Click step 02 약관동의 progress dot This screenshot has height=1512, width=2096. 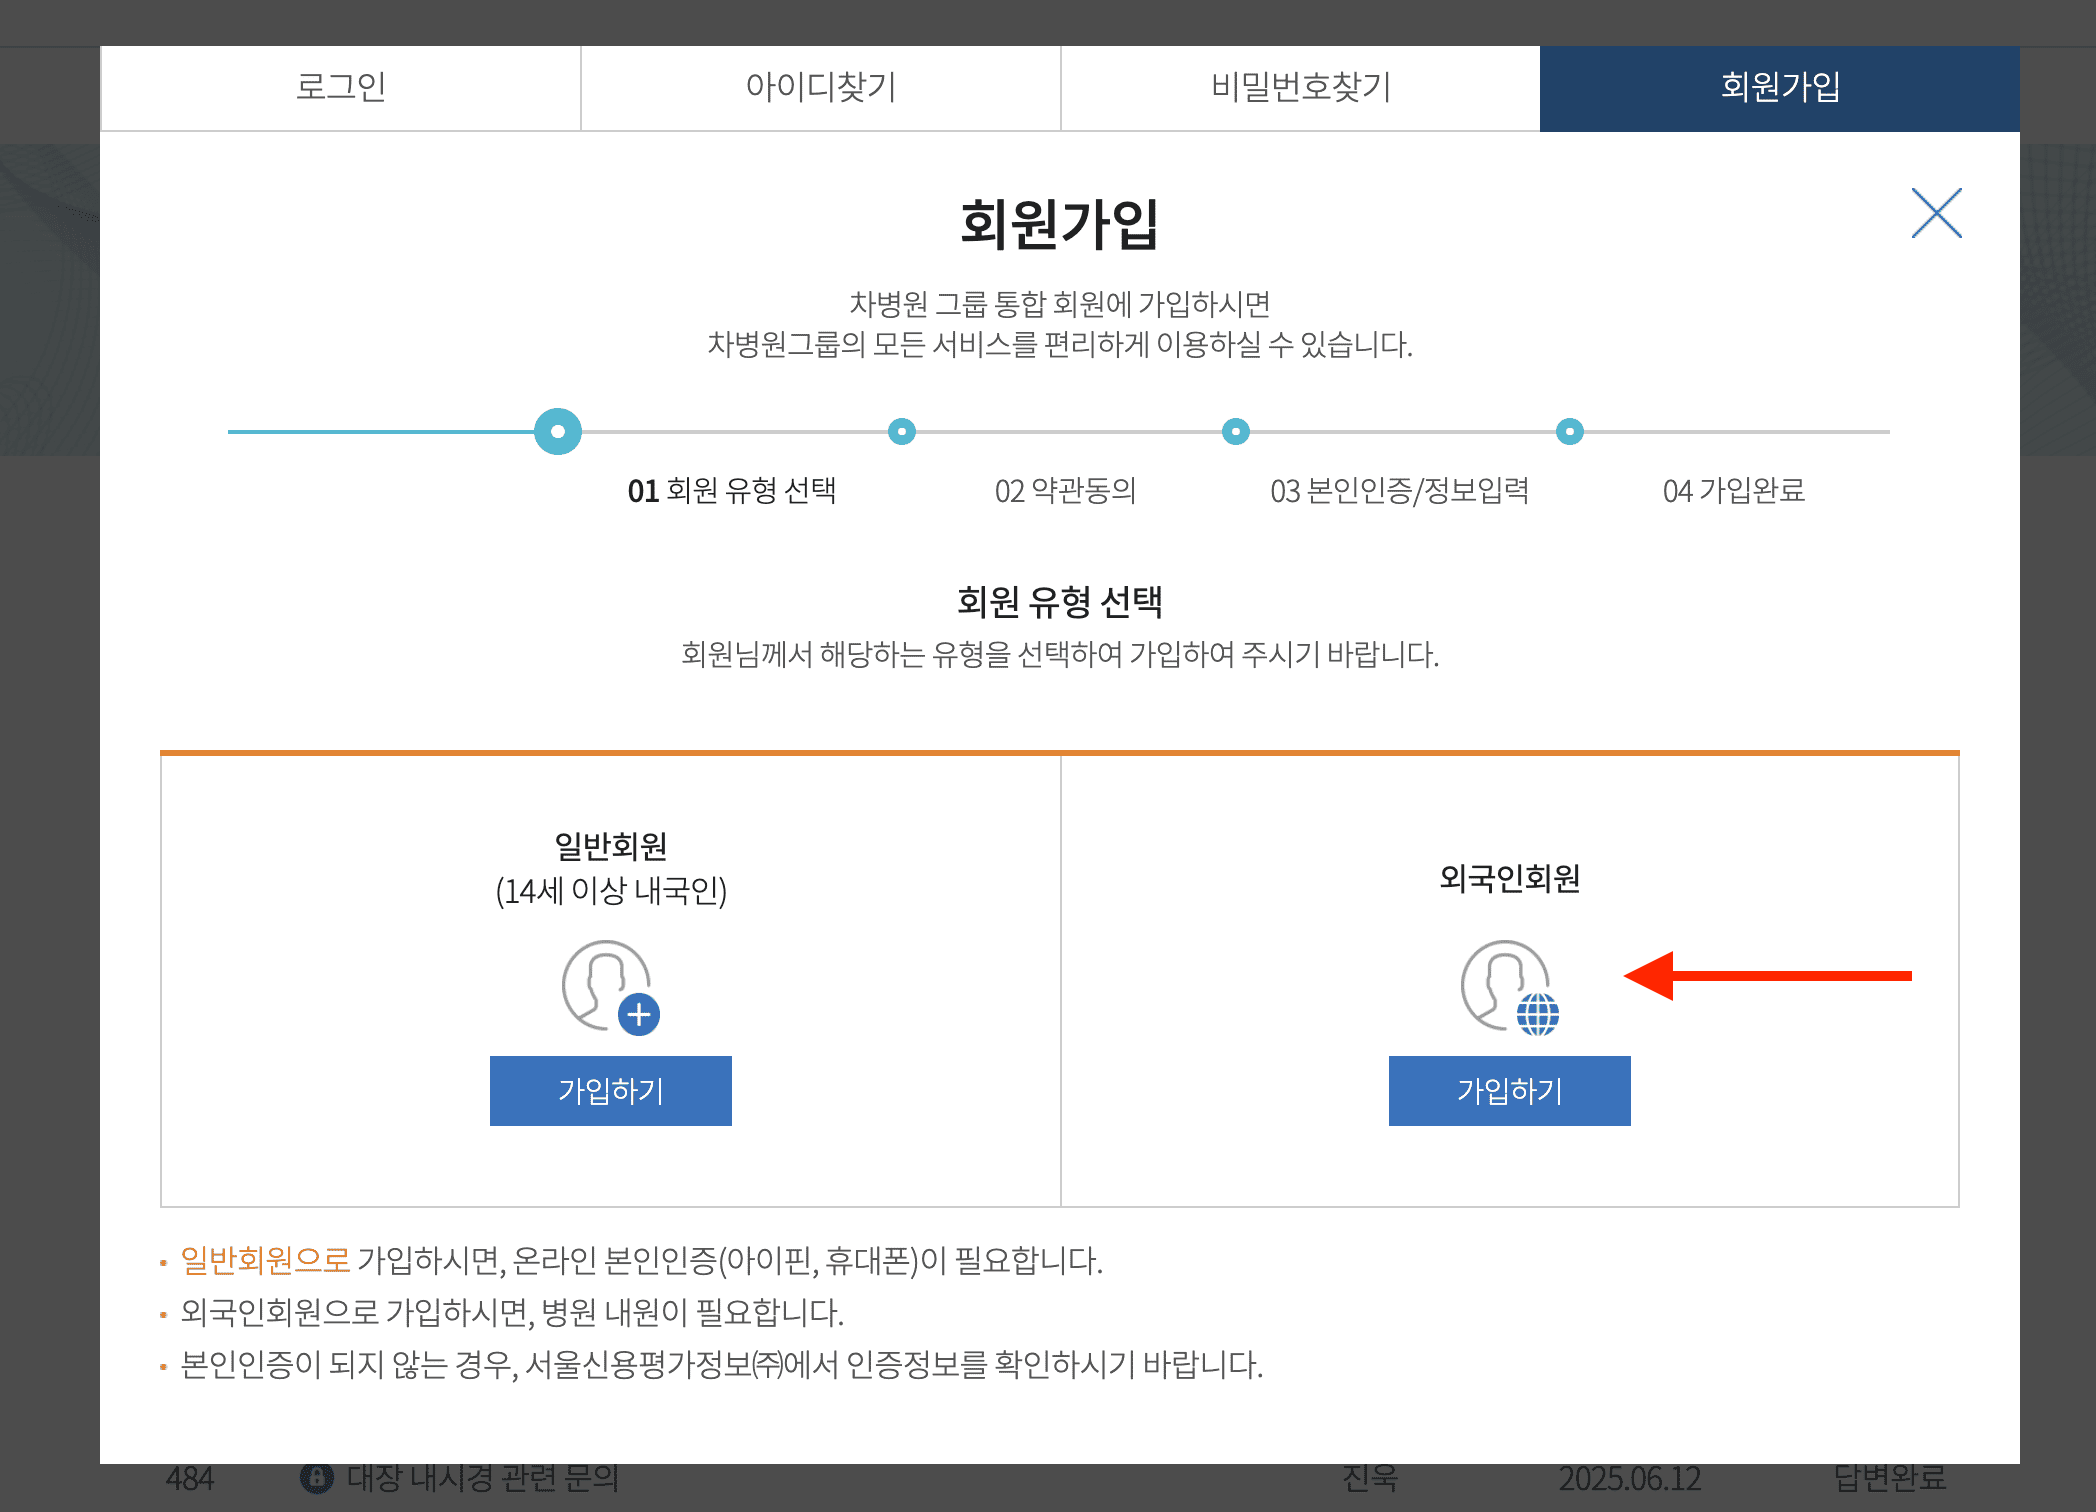click(x=902, y=432)
